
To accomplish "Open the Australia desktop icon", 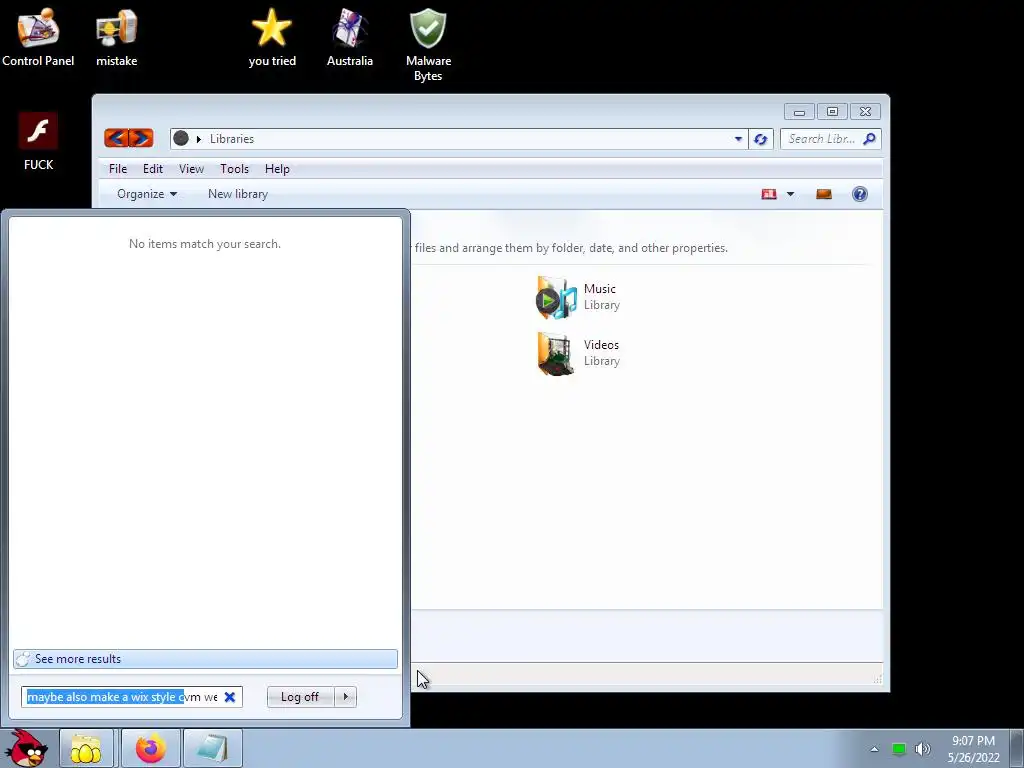I will [349, 38].
